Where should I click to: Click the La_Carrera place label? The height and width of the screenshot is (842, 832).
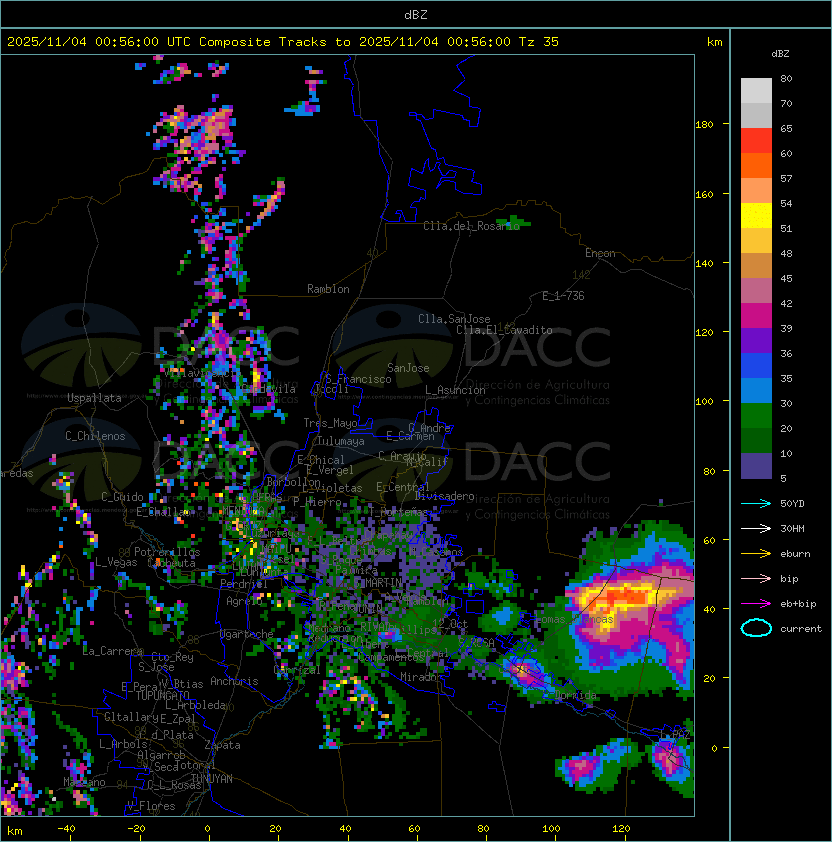pyautogui.click(x=113, y=651)
